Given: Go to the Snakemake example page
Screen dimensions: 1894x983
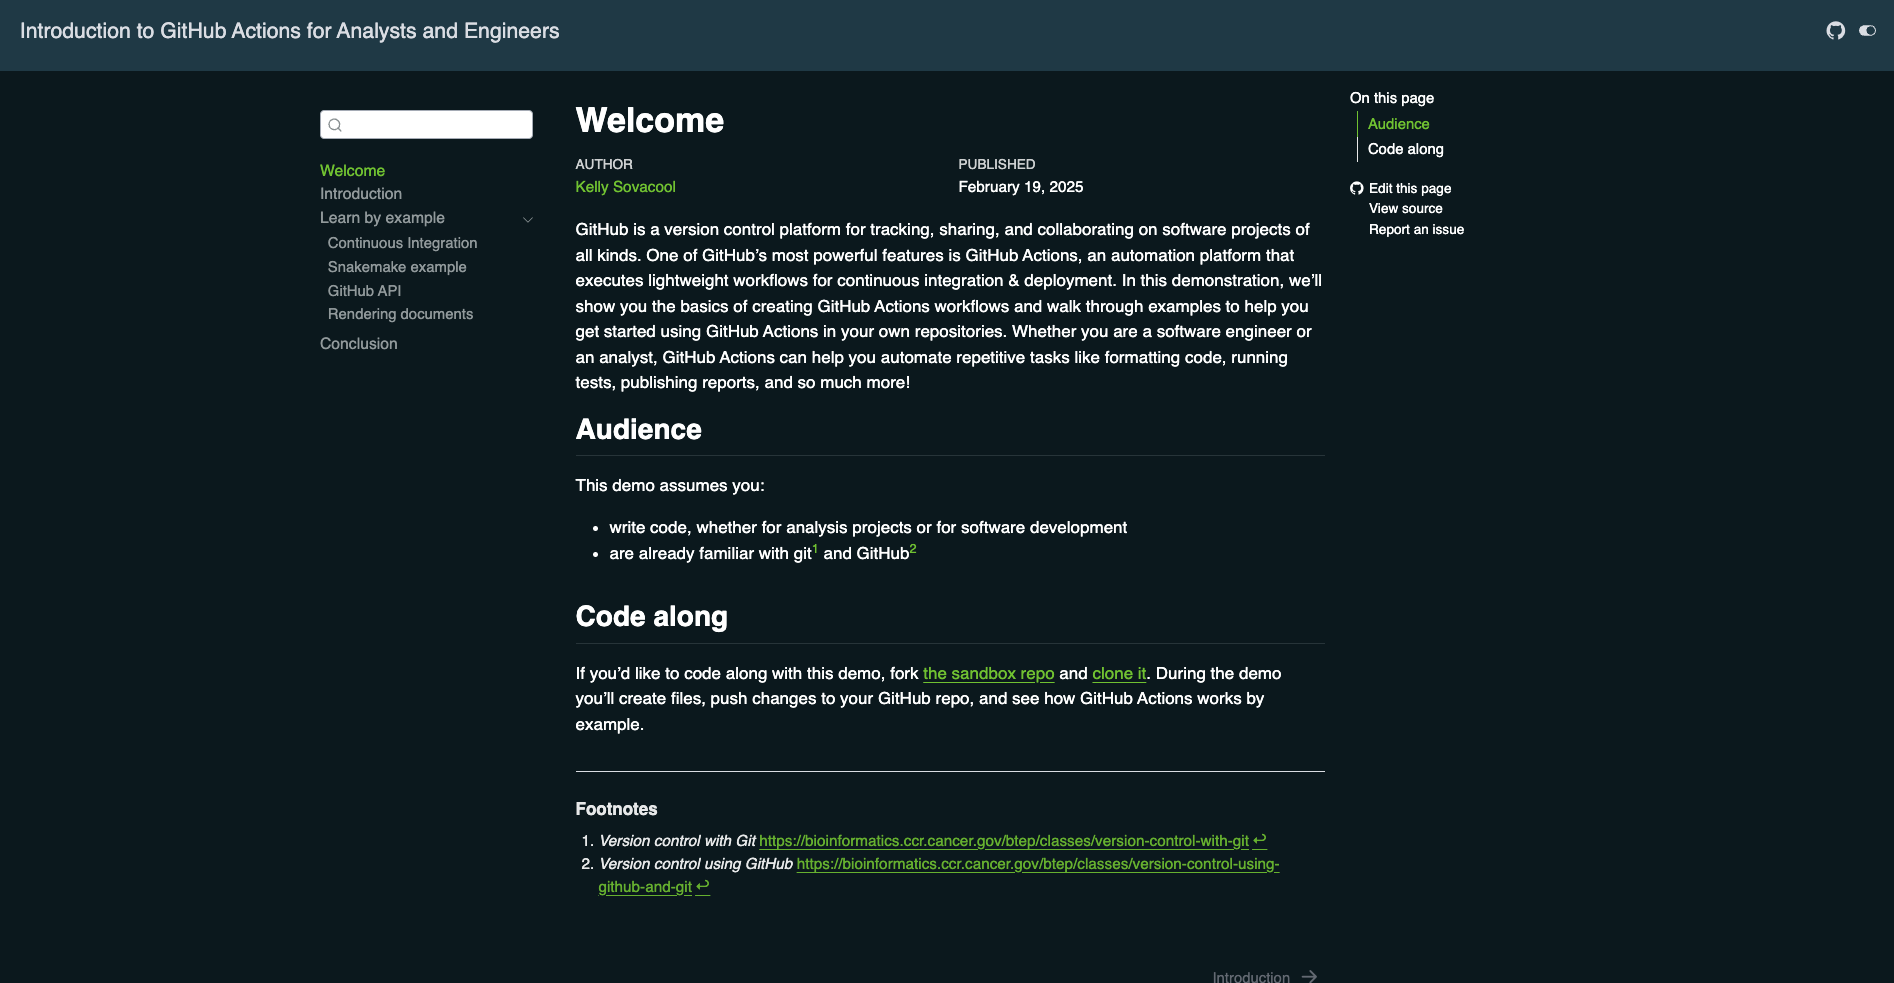Looking at the screenshot, I should click(397, 267).
